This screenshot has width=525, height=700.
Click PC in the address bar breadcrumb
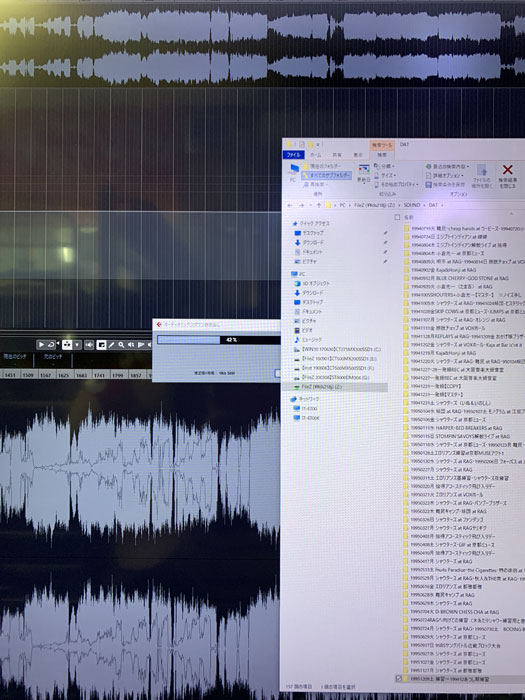click(x=342, y=205)
